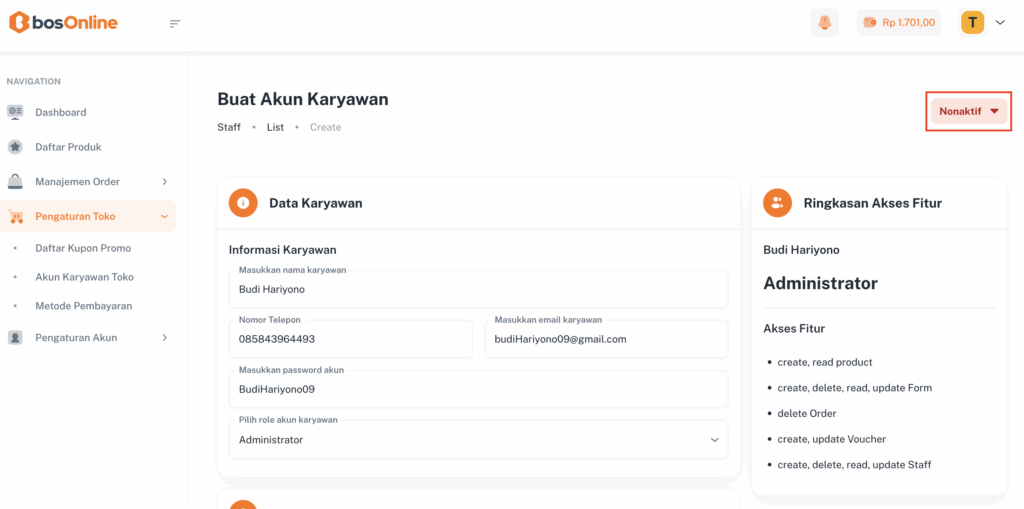The width and height of the screenshot is (1024, 509).
Task: Focus the employee name field Budi Hariyono
Action: [478, 290]
